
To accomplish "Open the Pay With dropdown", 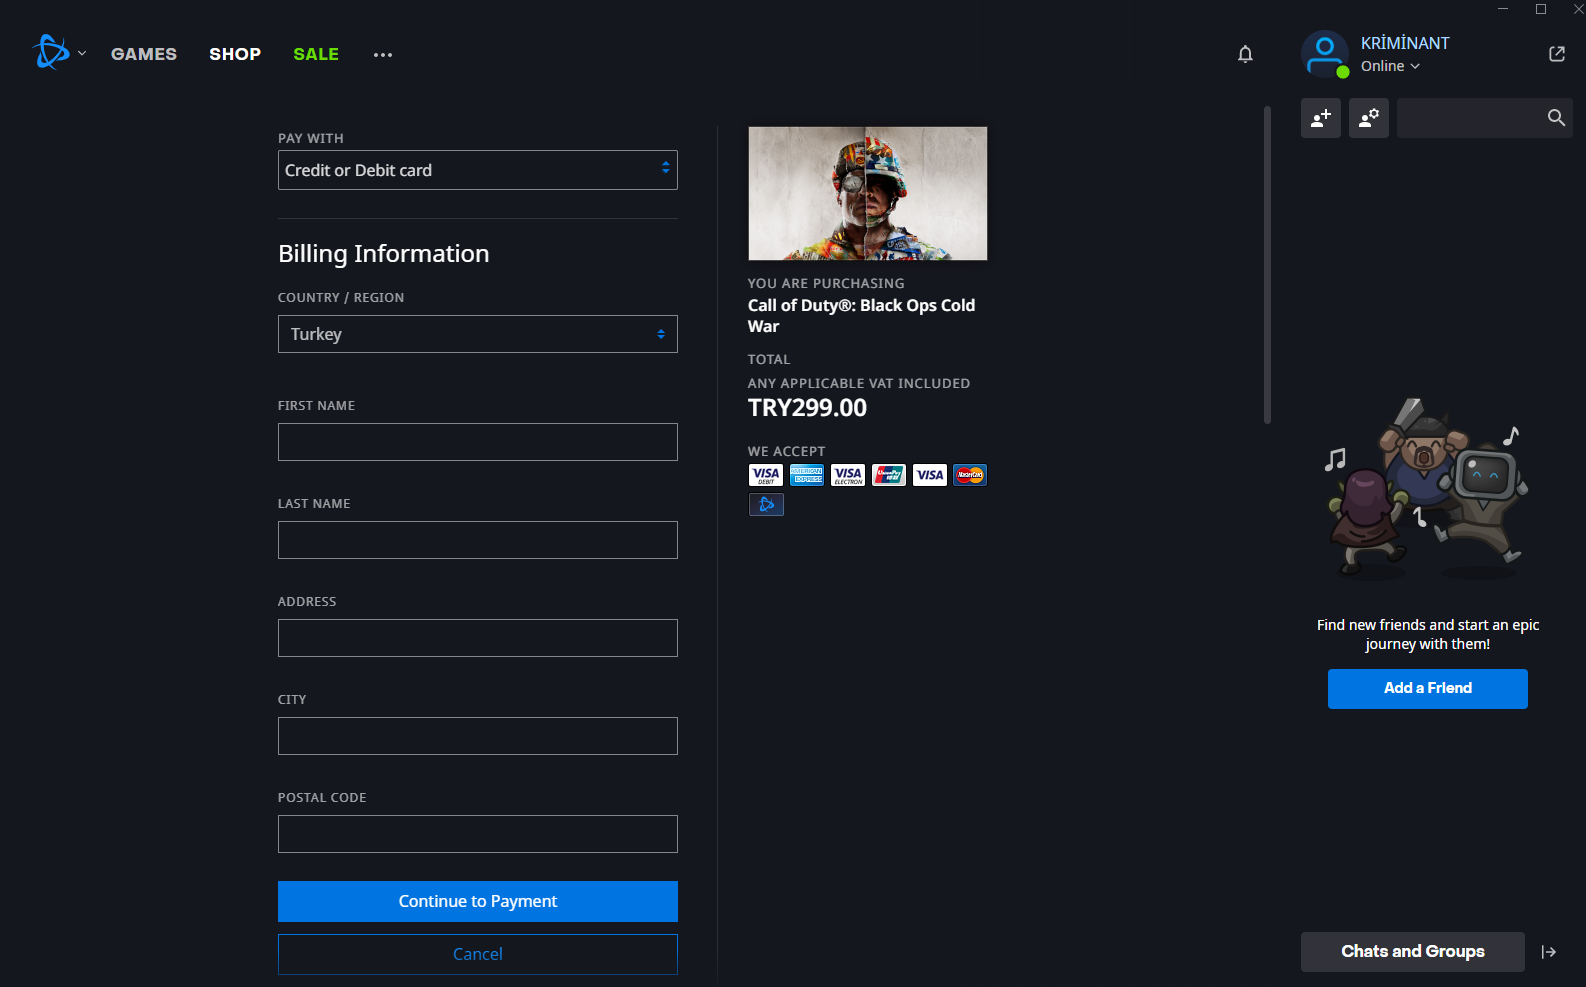I will (x=478, y=170).
